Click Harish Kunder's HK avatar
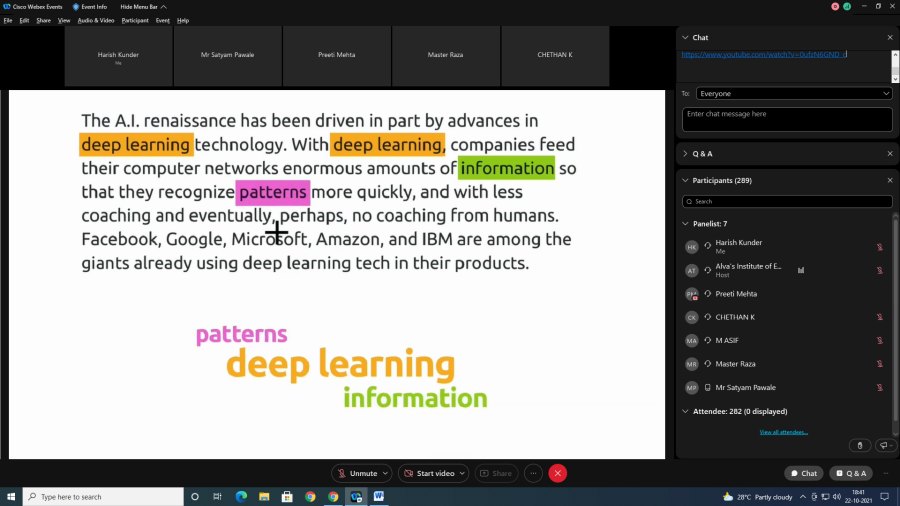This screenshot has width=900, height=506. point(692,247)
